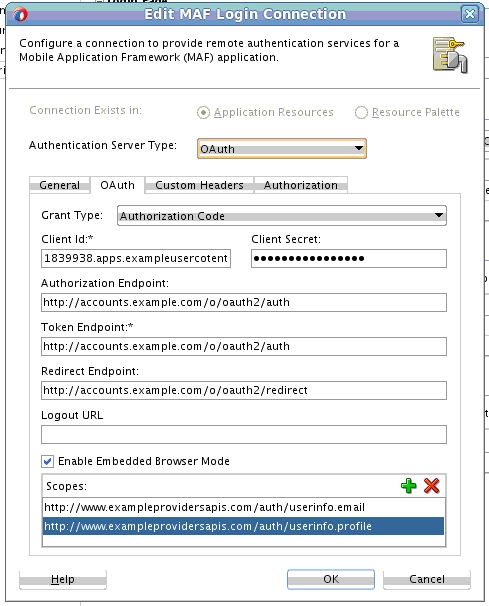489x606 pixels.
Task: Toggle Enable Embedded Browser Mode checkbox
Action: 48,461
